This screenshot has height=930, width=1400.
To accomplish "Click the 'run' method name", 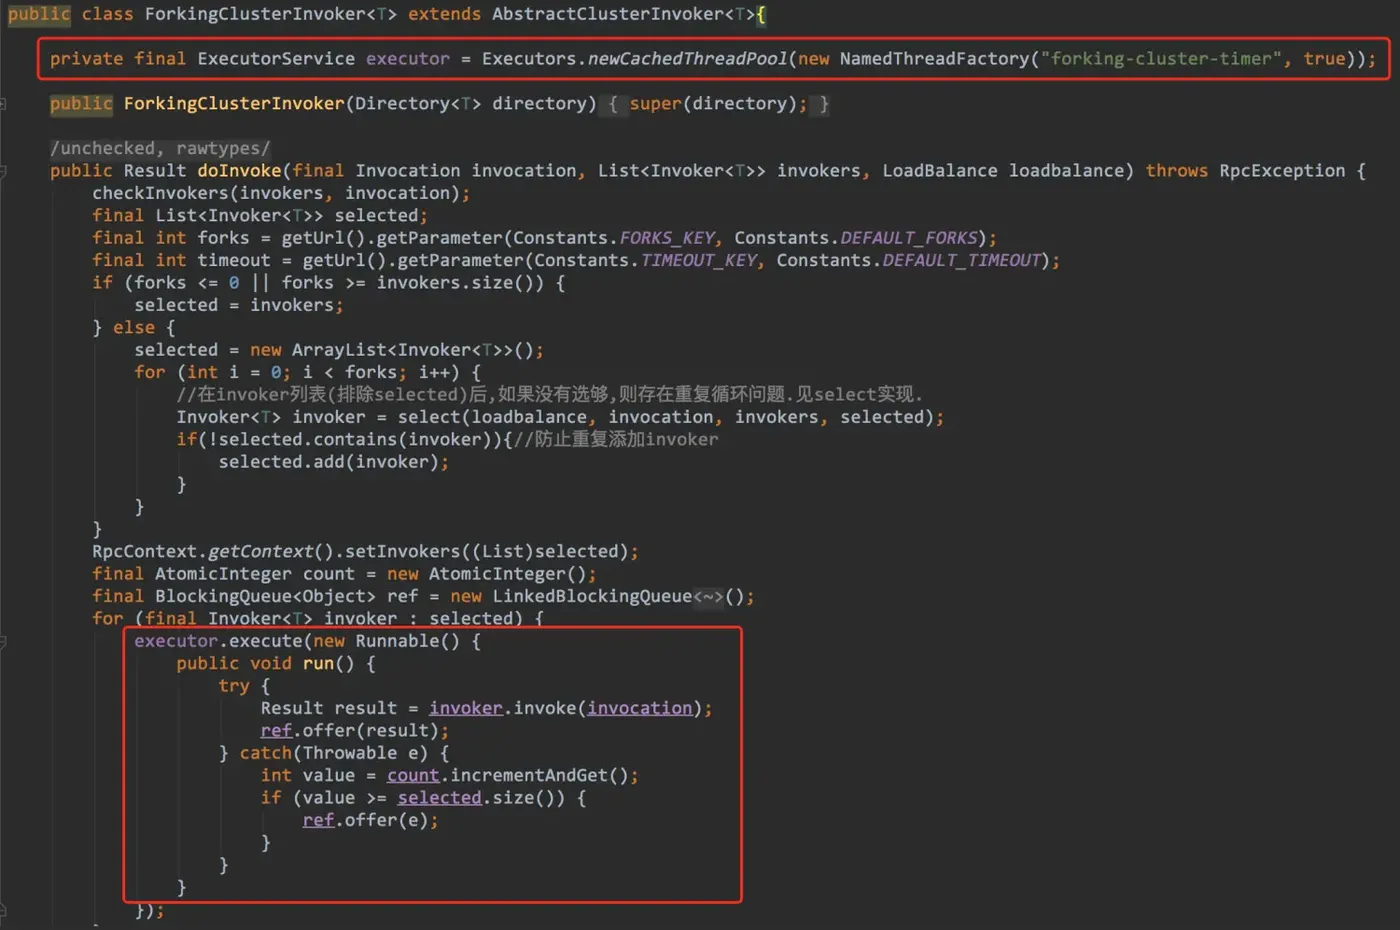I will click(x=318, y=664).
